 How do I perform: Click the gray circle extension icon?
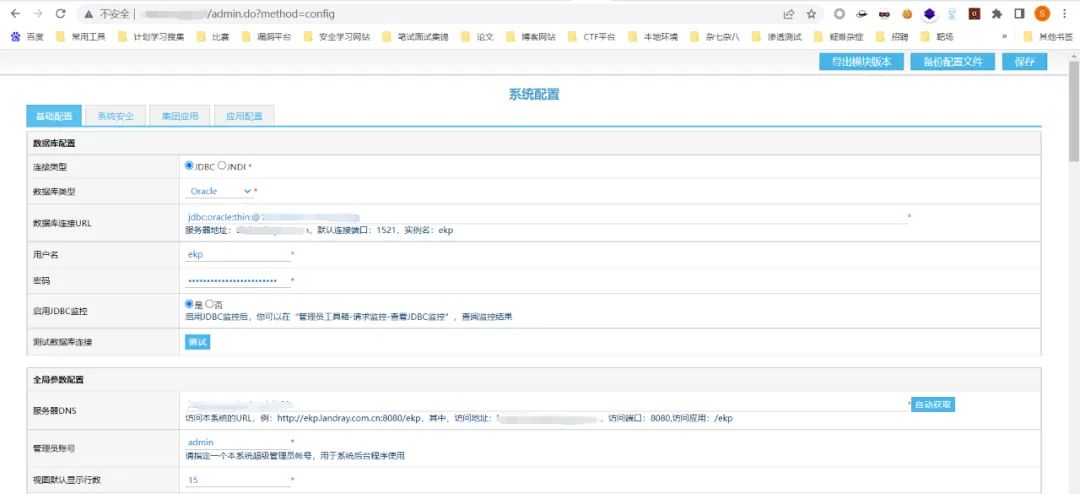click(839, 14)
